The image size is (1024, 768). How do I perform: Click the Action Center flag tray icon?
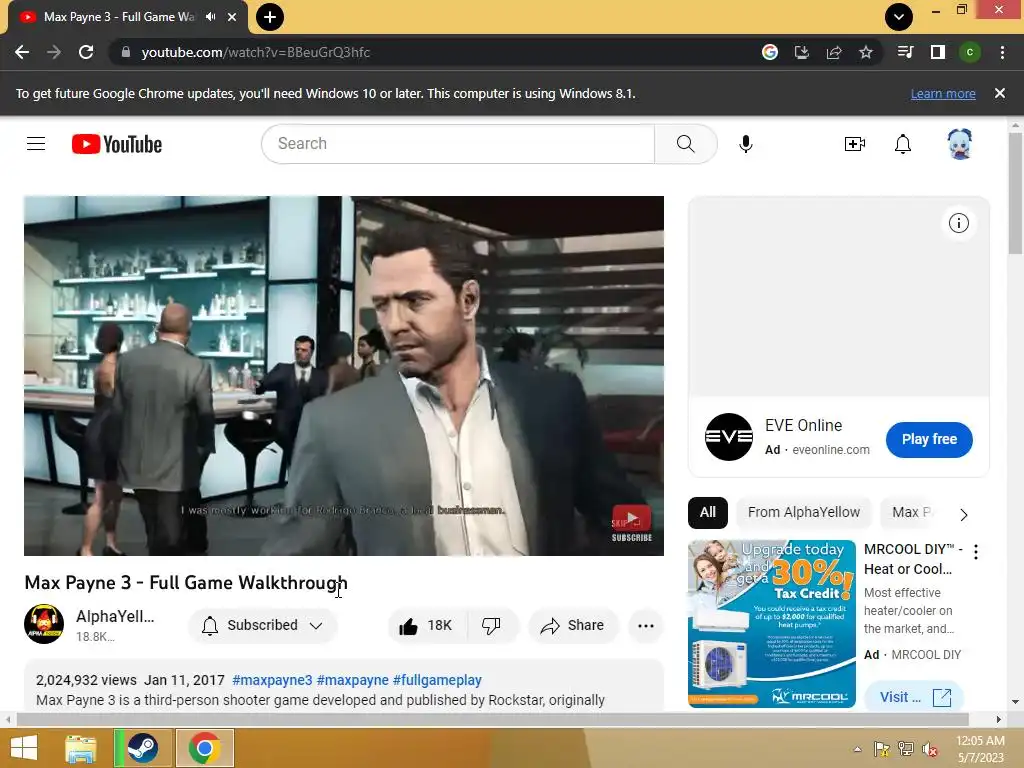882,749
